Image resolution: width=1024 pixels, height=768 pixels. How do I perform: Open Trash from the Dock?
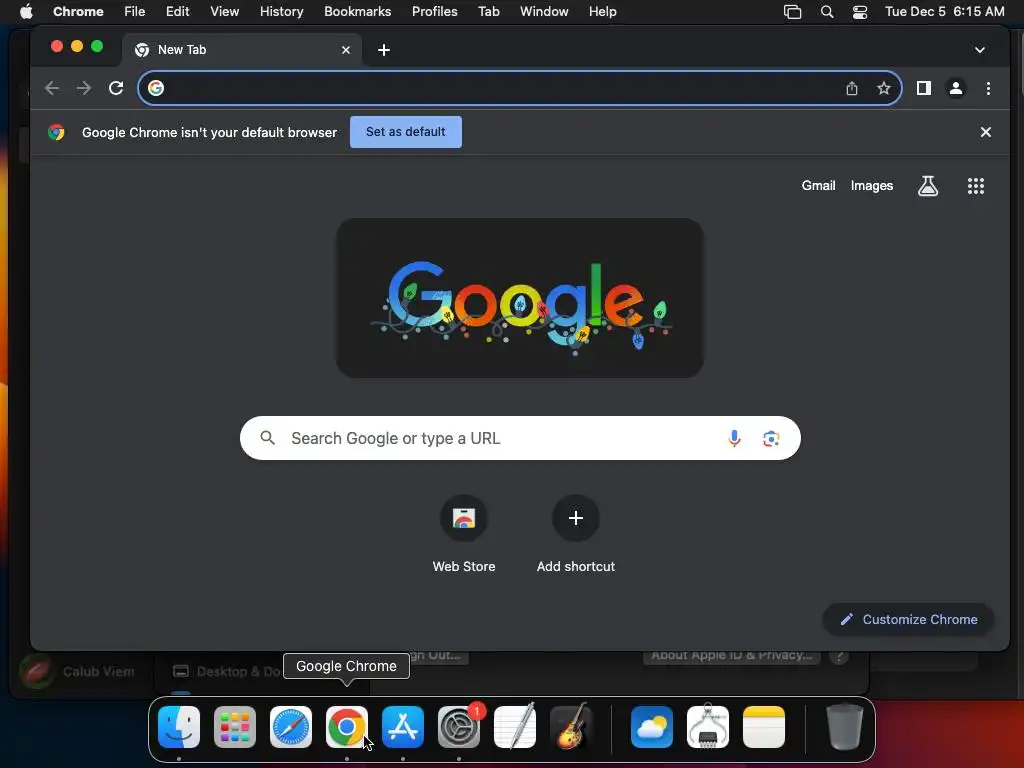844,726
